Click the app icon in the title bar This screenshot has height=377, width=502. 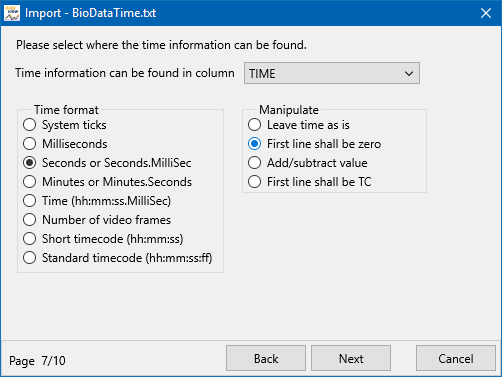[12, 13]
